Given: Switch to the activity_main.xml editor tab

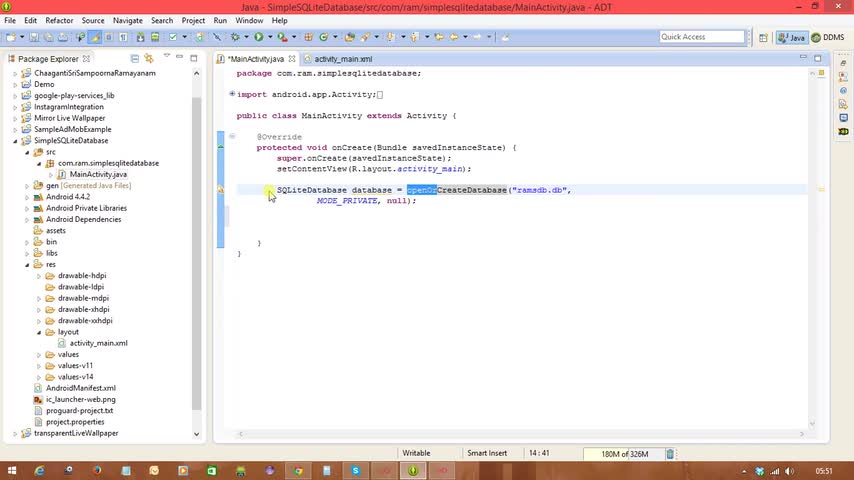Looking at the screenshot, I should point(342,59).
